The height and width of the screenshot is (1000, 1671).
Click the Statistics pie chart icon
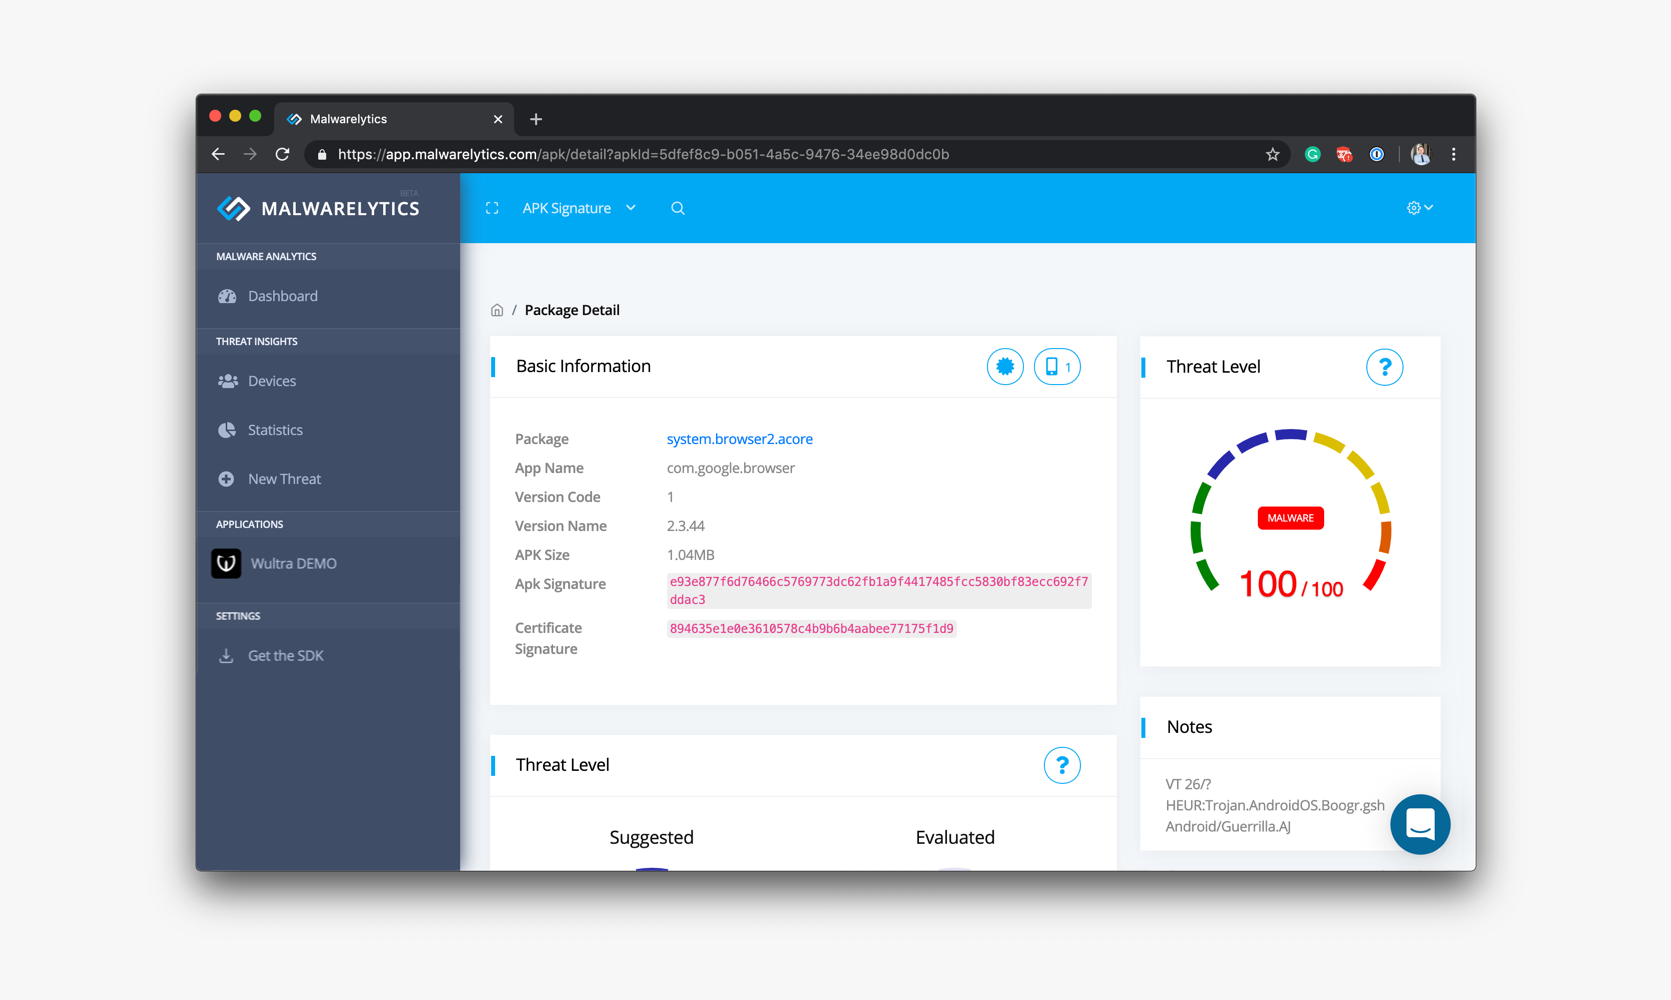tap(227, 430)
